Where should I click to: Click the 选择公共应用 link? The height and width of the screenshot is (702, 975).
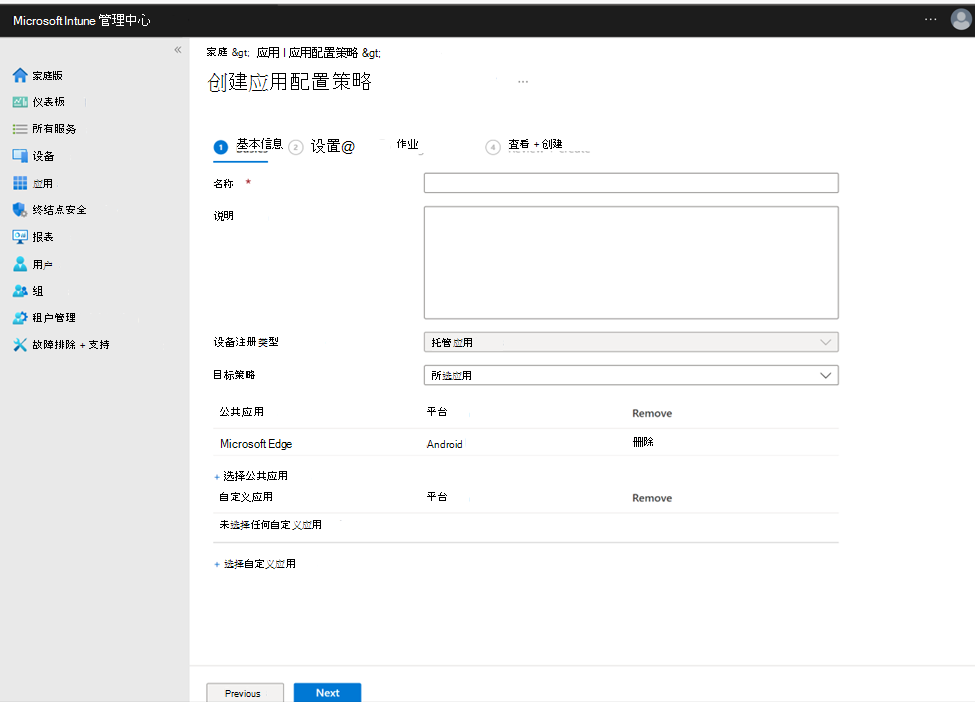[x=255, y=476]
